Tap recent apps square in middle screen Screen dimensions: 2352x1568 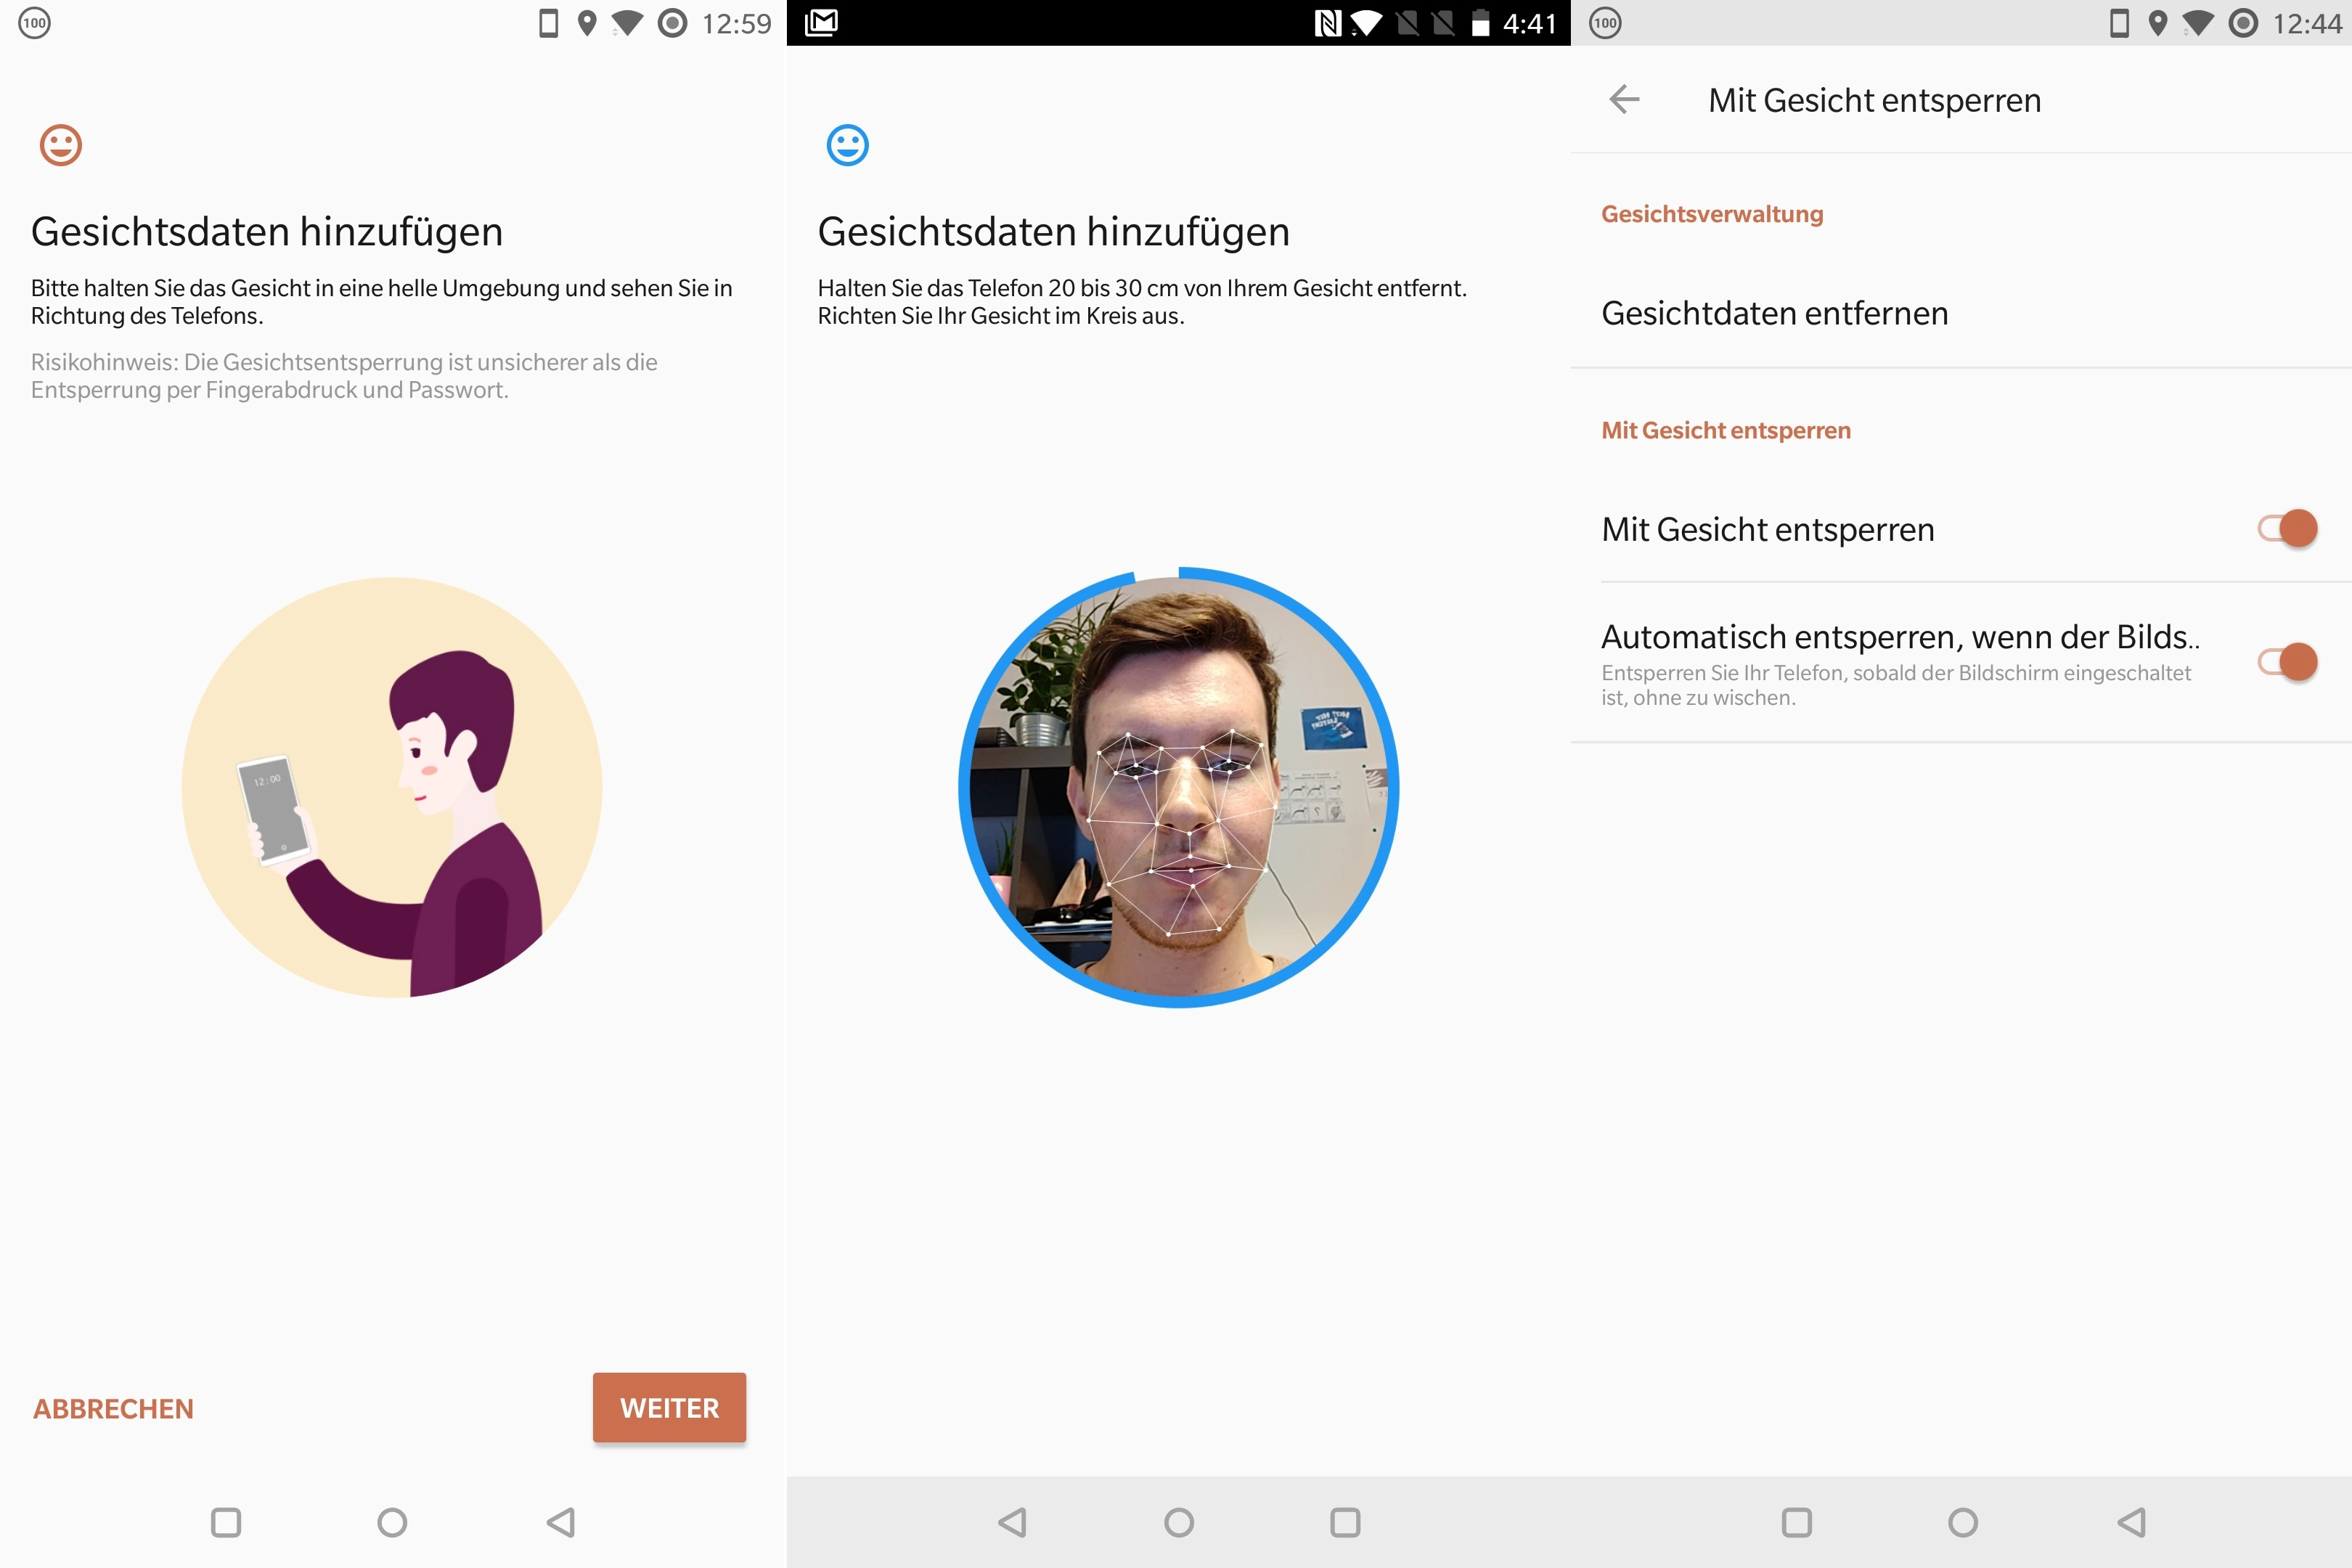click(1345, 1522)
